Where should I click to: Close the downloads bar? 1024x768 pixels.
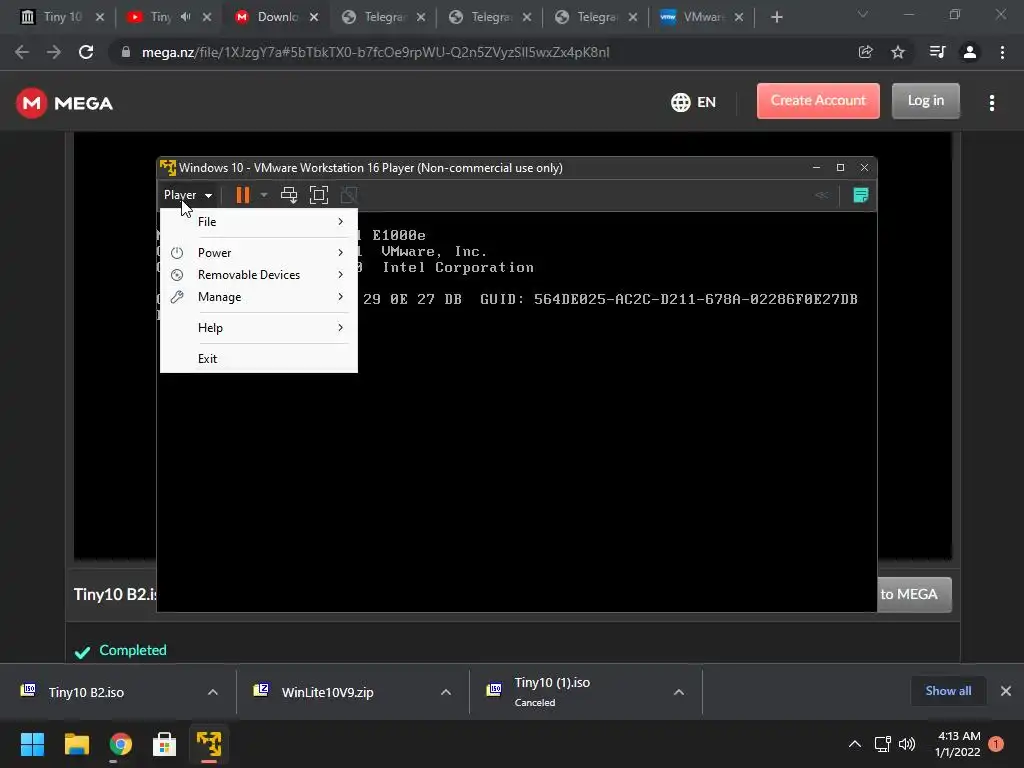pos(1006,691)
